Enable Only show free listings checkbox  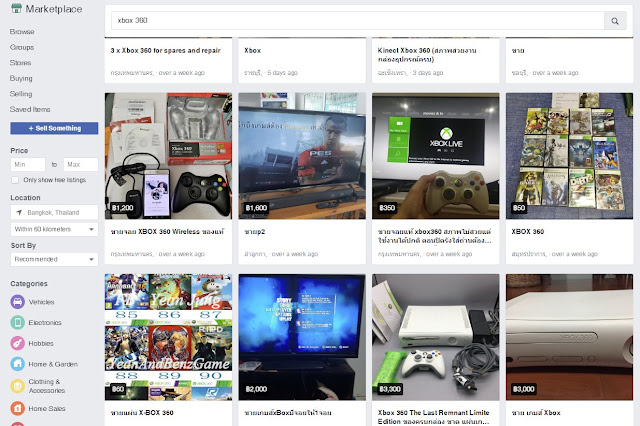pyautogui.click(x=15, y=180)
